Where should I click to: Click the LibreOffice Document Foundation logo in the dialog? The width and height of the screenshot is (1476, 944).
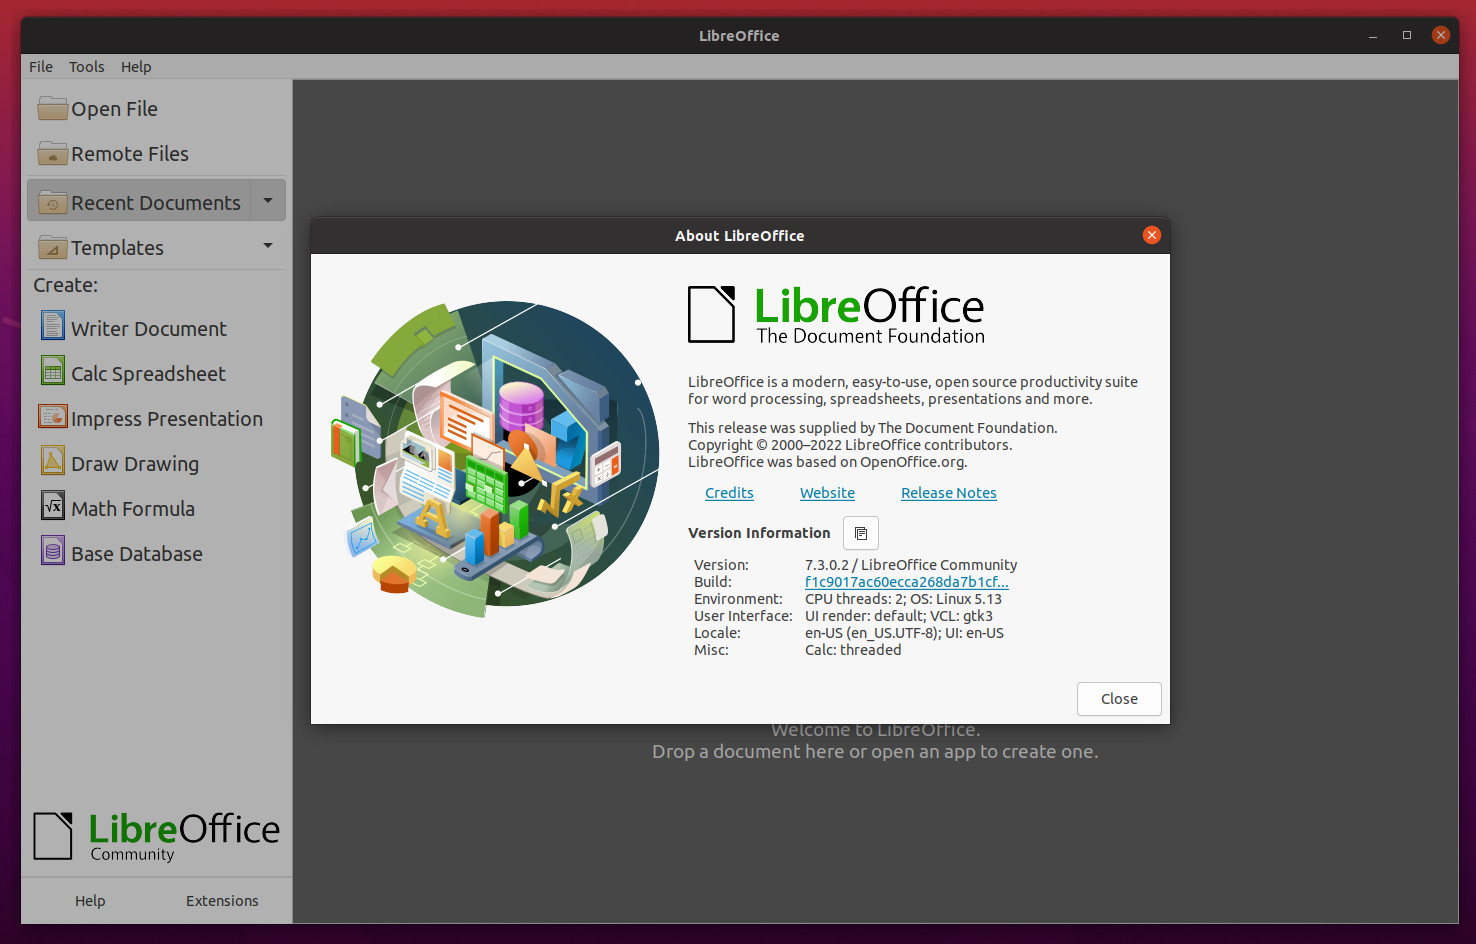point(837,315)
